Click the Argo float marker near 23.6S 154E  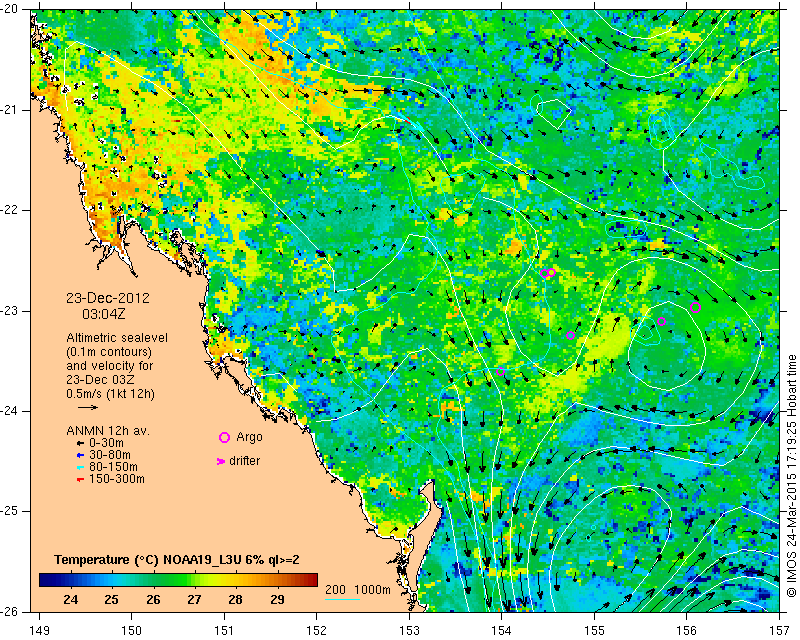click(x=501, y=372)
